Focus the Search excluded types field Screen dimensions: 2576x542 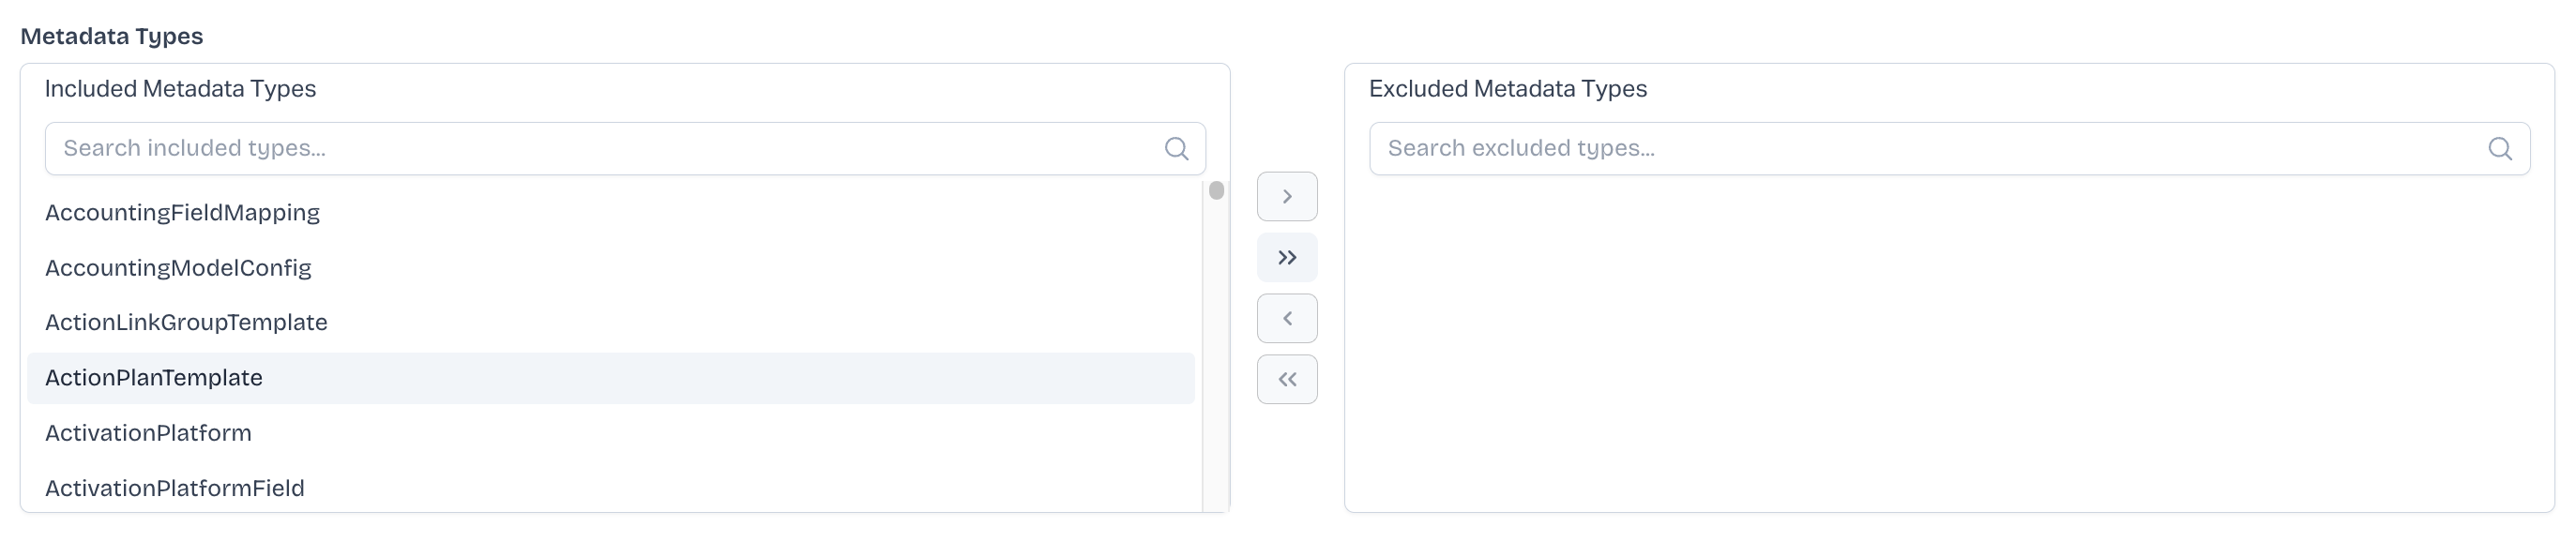pos(1920,149)
